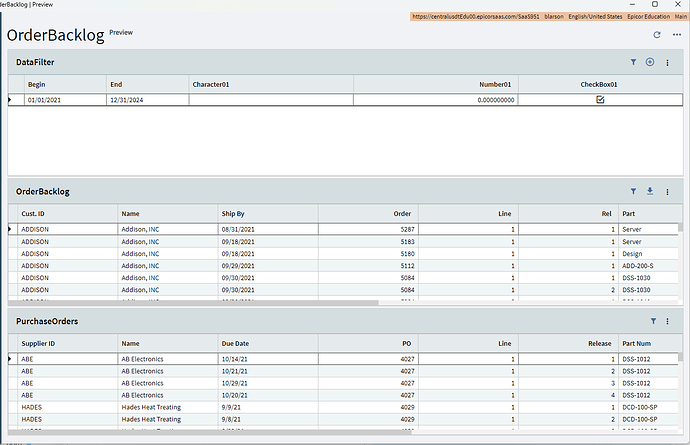Click due date 10/20/21 cell
This screenshot has height=445, width=690.
point(268,395)
